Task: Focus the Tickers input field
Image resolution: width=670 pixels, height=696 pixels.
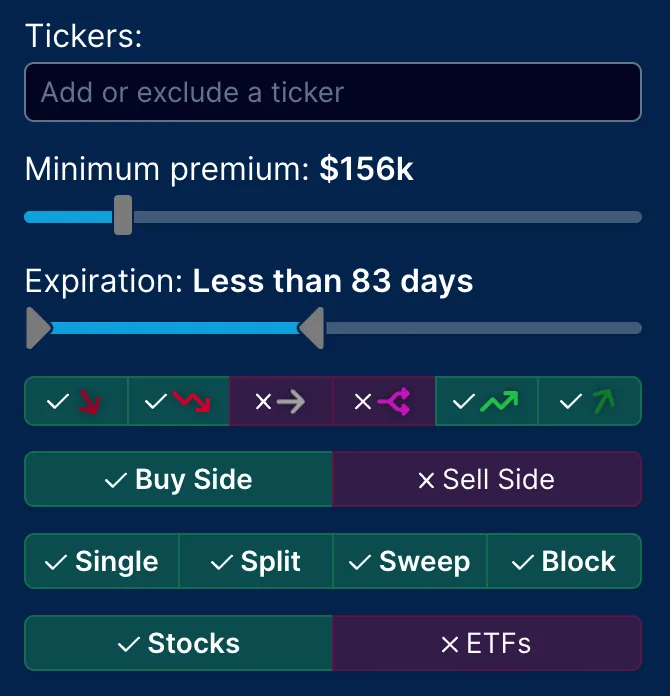Action: 332,92
